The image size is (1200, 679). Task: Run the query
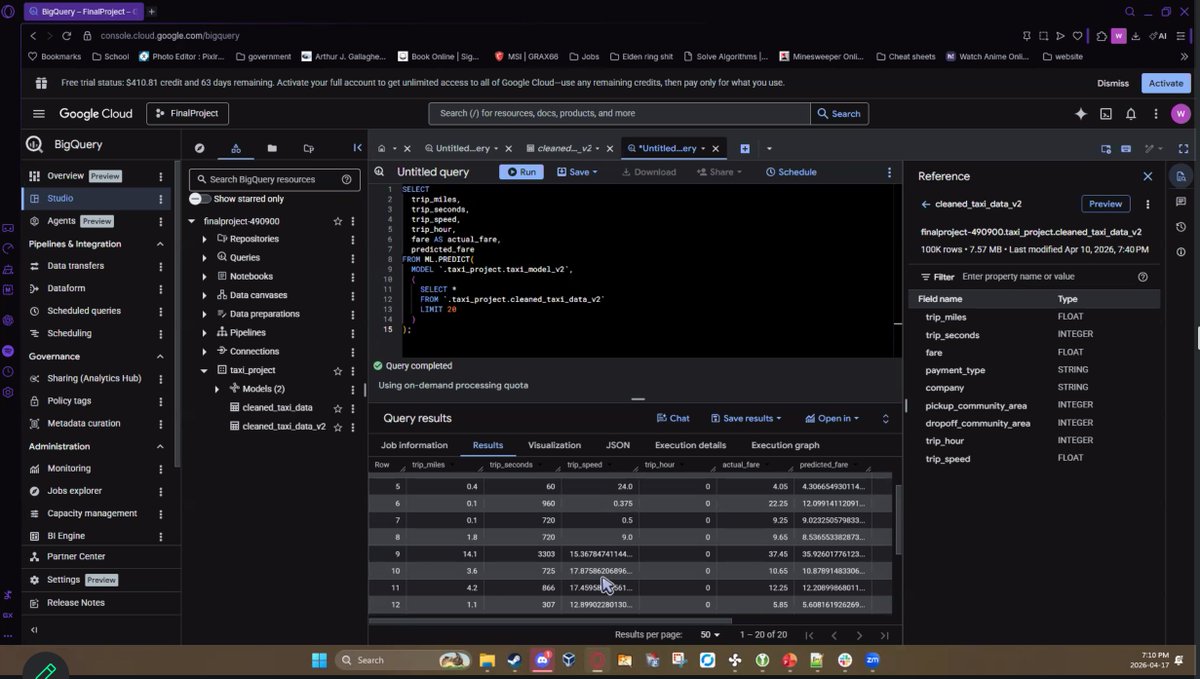522,172
